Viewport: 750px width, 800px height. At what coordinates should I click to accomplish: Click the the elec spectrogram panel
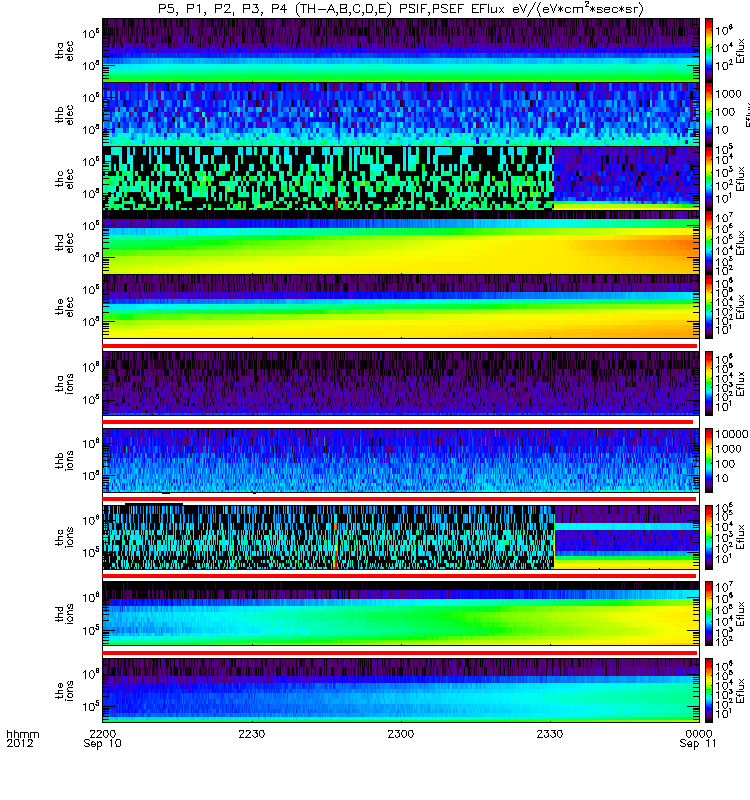coord(401,306)
